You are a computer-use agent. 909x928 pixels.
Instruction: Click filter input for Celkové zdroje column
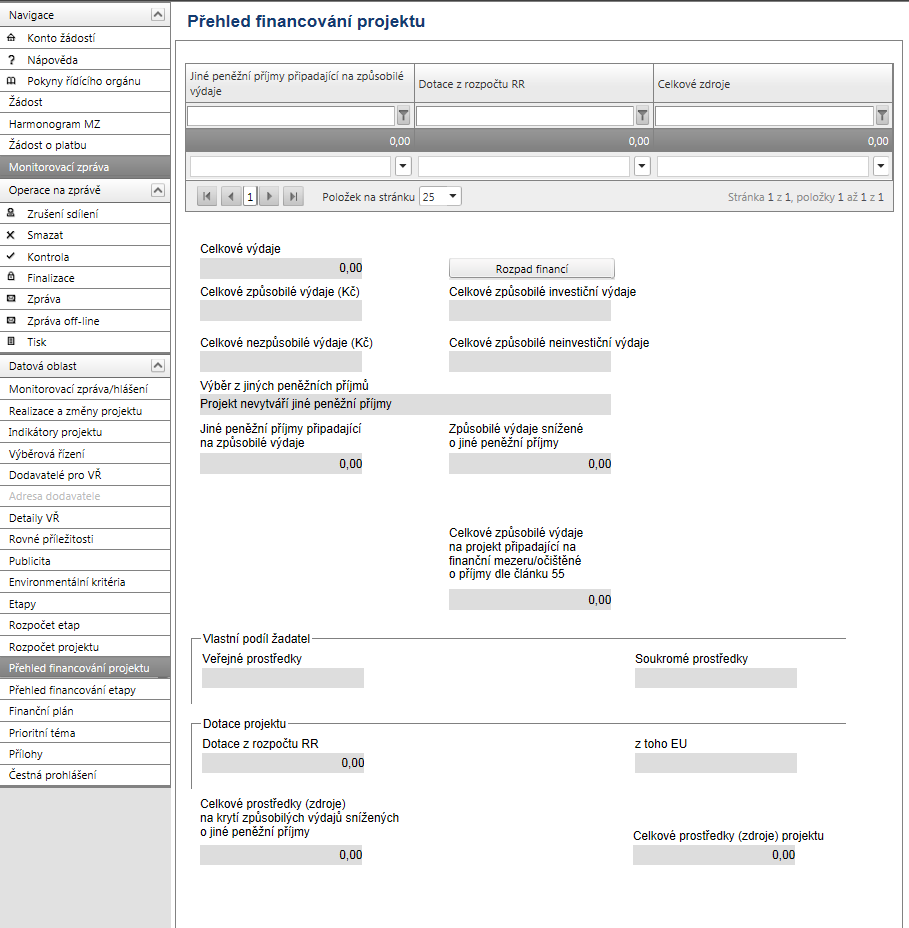click(x=764, y=115)
